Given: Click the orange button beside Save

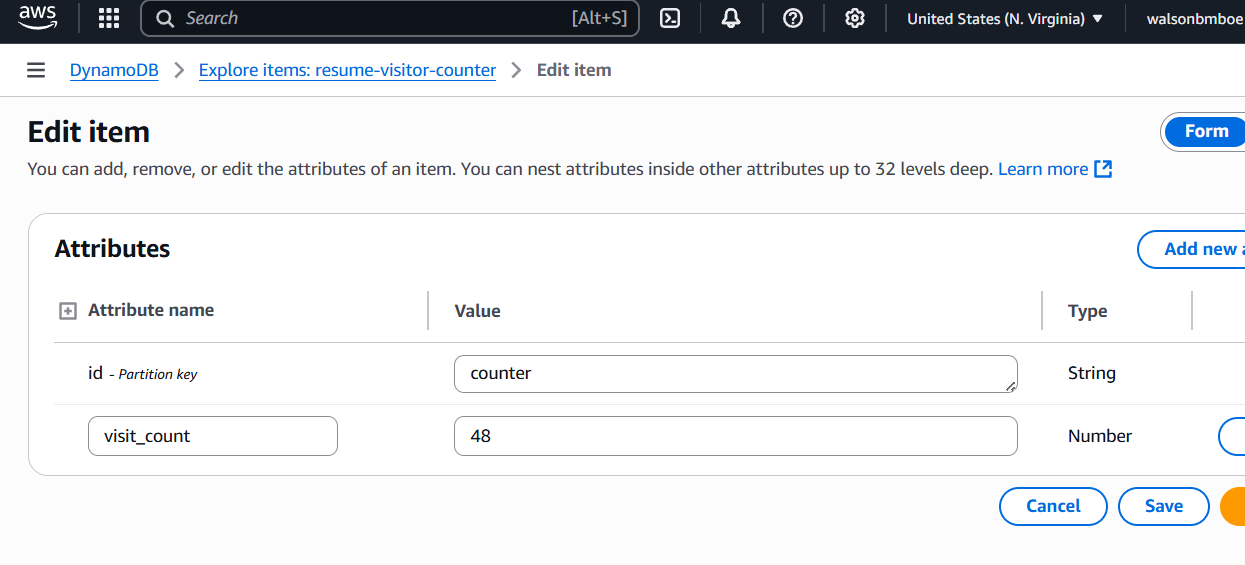Looking at the screenshot, I should (1233, 506).
